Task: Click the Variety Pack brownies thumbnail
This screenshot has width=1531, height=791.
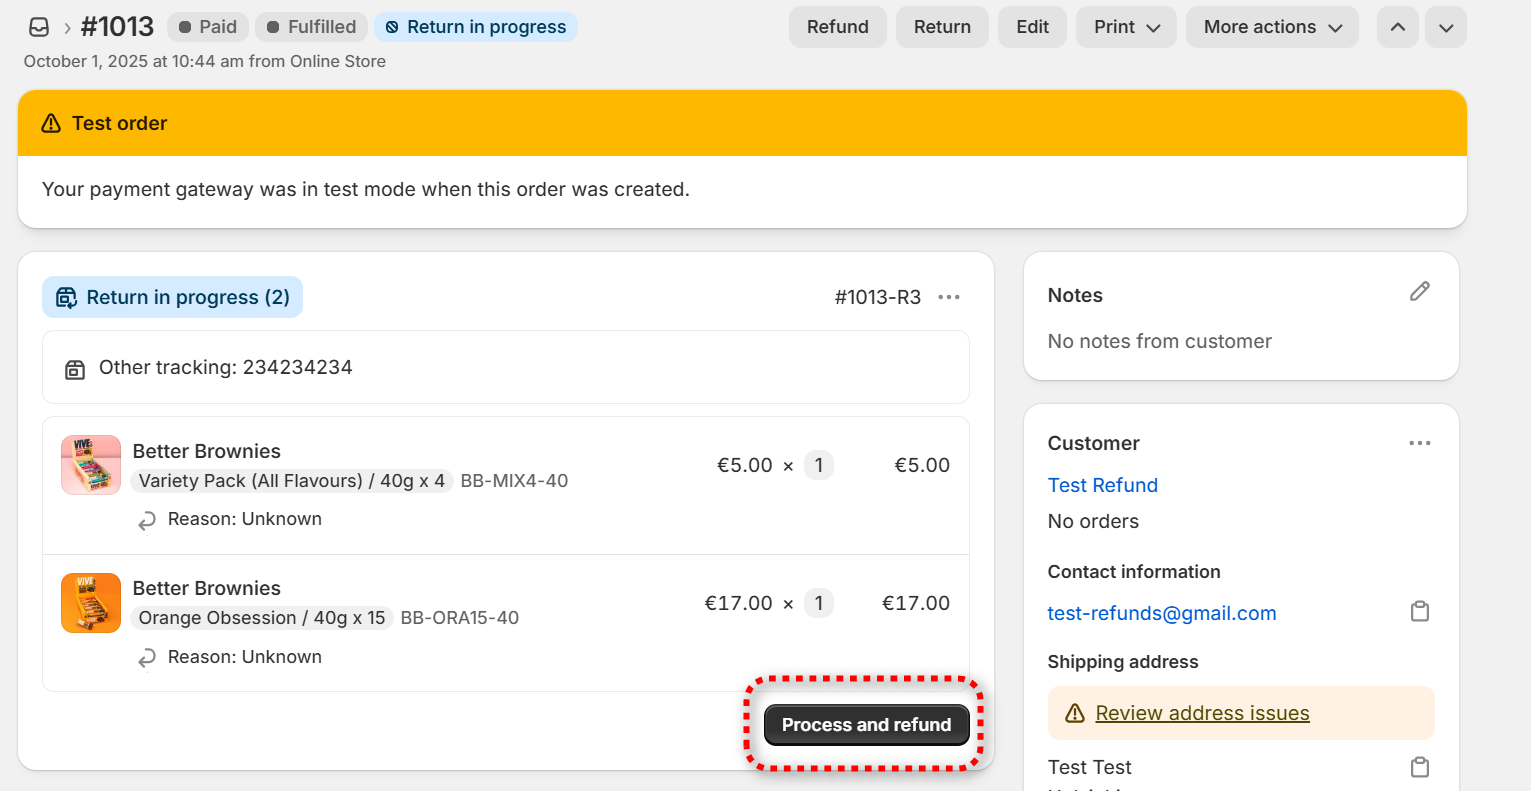Action: 91,465
